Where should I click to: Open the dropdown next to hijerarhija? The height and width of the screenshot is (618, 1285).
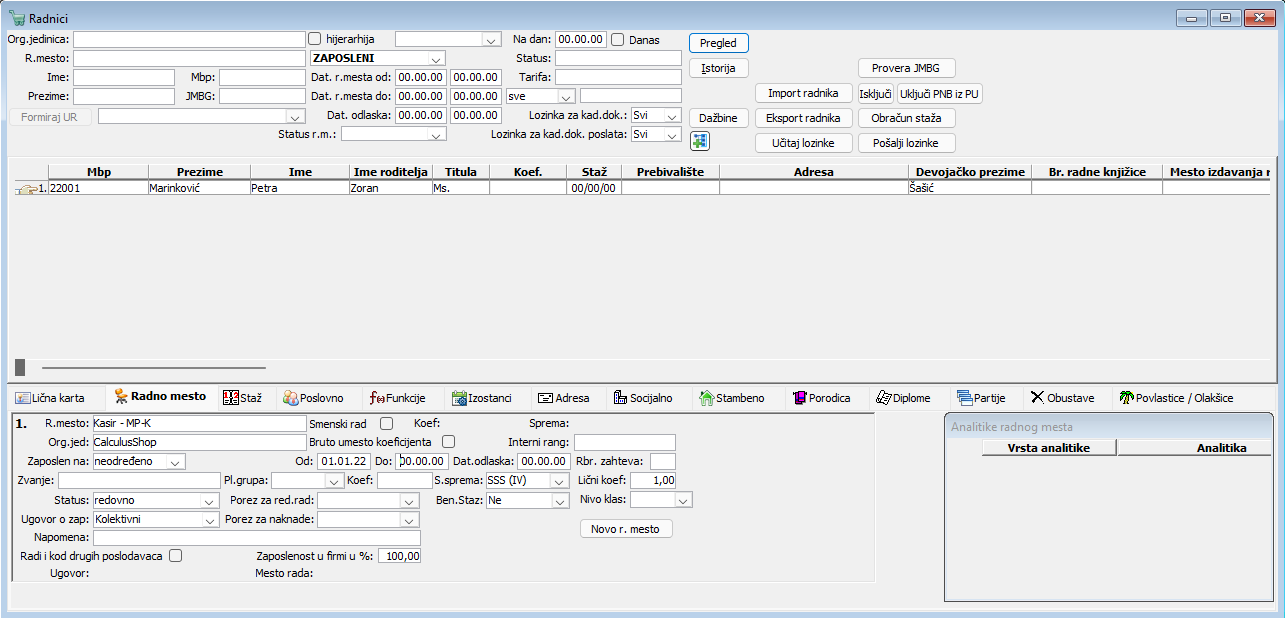tap(491, 40)
